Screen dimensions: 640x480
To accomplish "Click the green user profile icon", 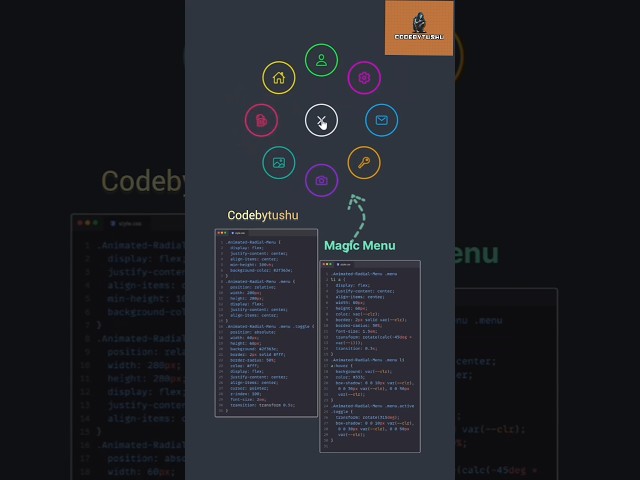I will tap(321, 60).
